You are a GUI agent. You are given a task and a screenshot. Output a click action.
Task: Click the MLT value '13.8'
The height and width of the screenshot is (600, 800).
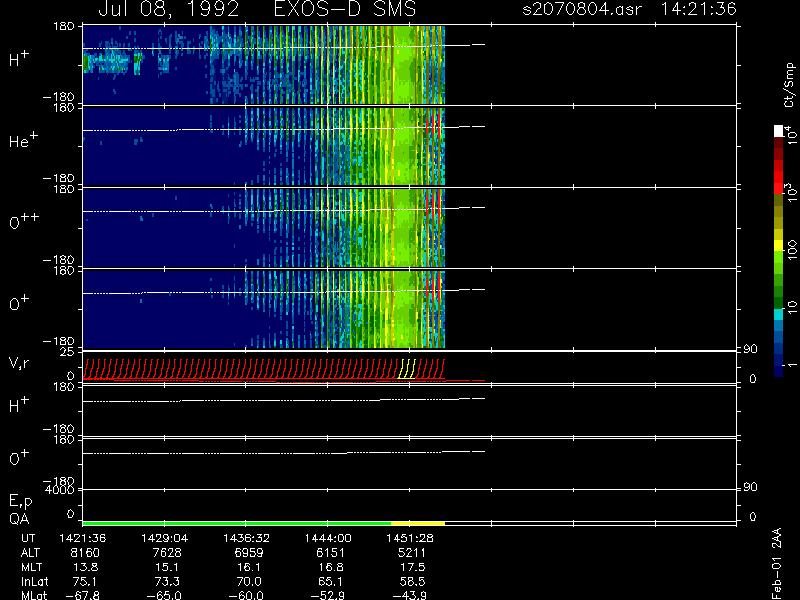click(x=85, y=567)
